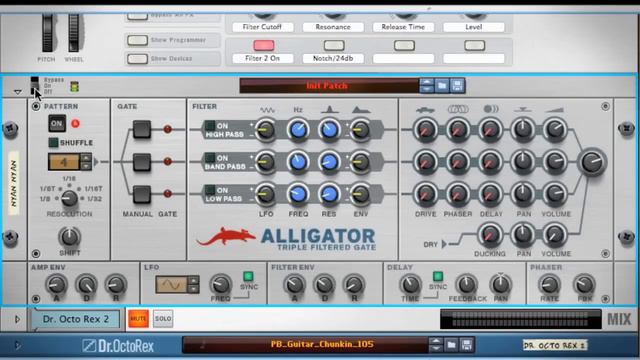Open Dr.OctoRex loop browser folder icon
This screenshot has height=360, width=640.
451,345
